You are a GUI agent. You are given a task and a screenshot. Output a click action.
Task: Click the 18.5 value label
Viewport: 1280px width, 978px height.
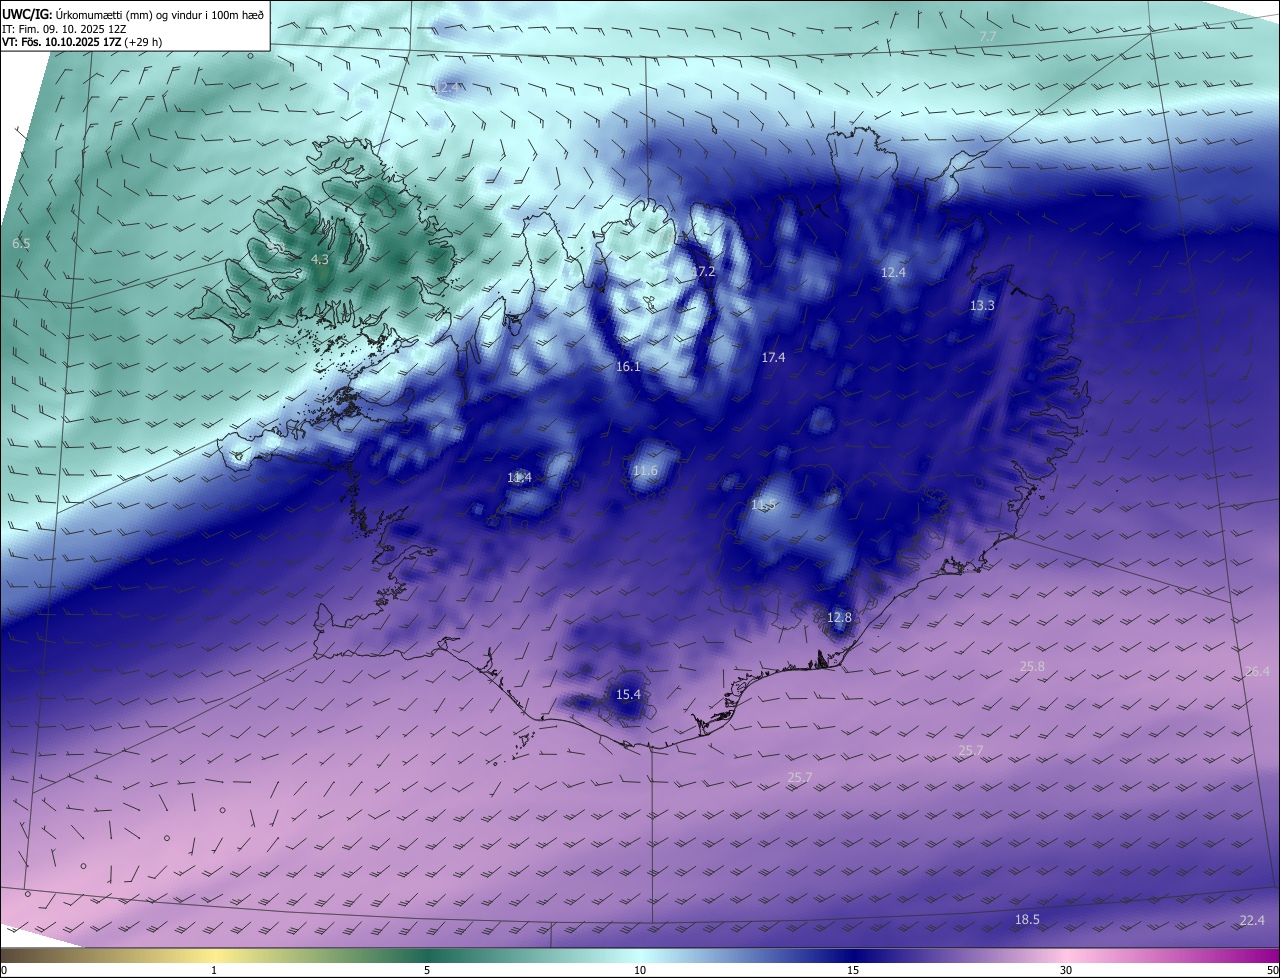[x=1028, y=920]
